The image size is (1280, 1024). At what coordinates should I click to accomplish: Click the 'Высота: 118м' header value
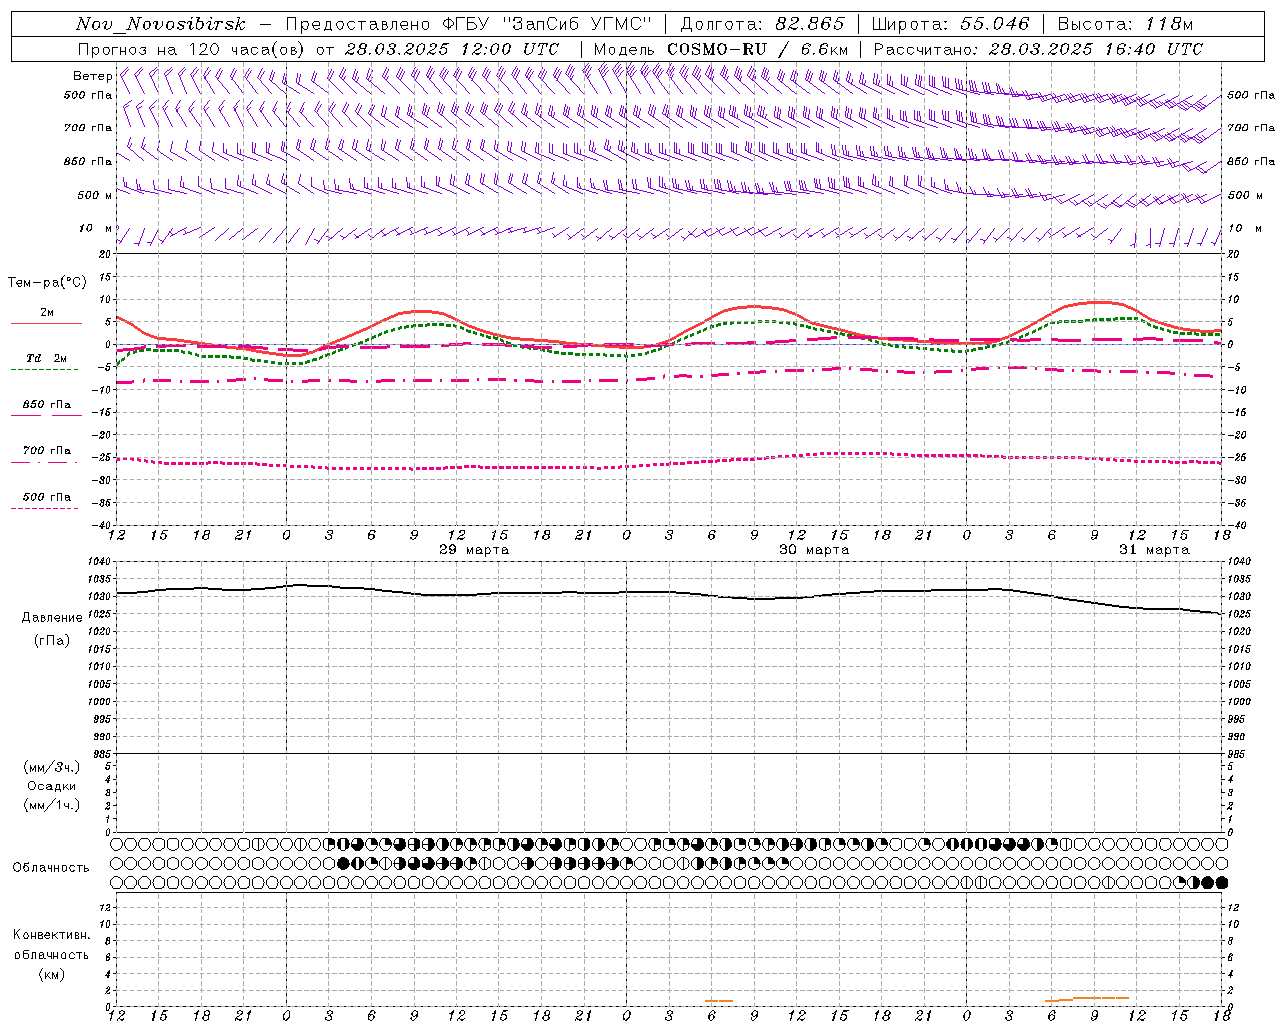pos(1125,24)
